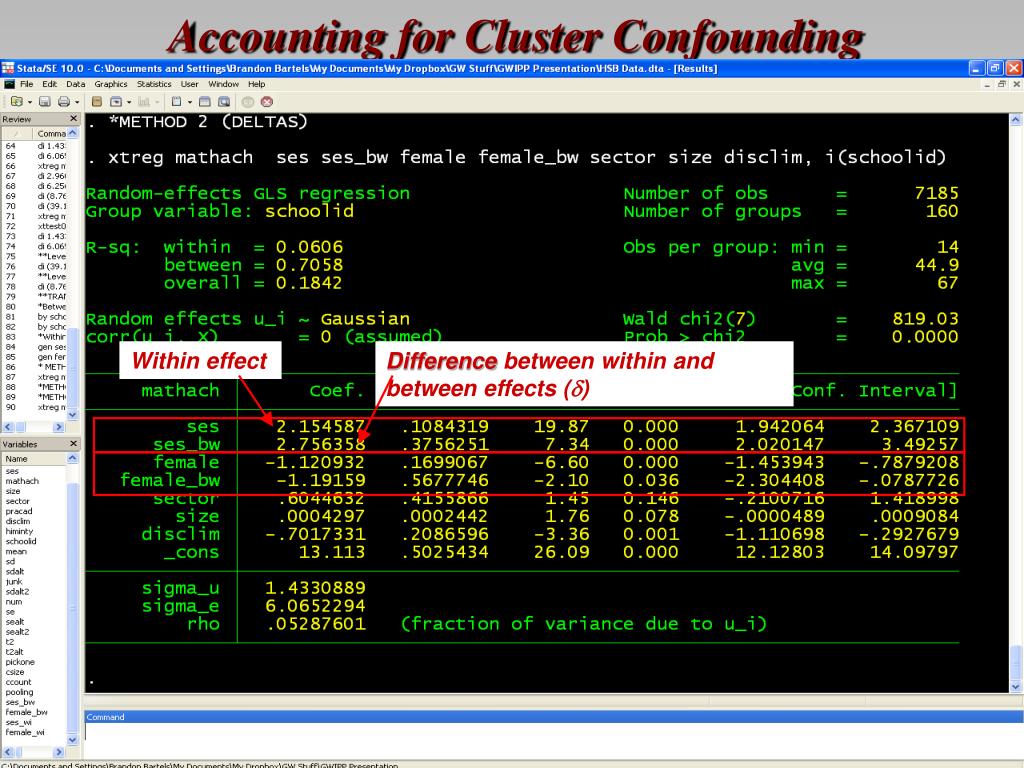Close the Review panel
Screen dimensions: 1024x768
point(73,119)
